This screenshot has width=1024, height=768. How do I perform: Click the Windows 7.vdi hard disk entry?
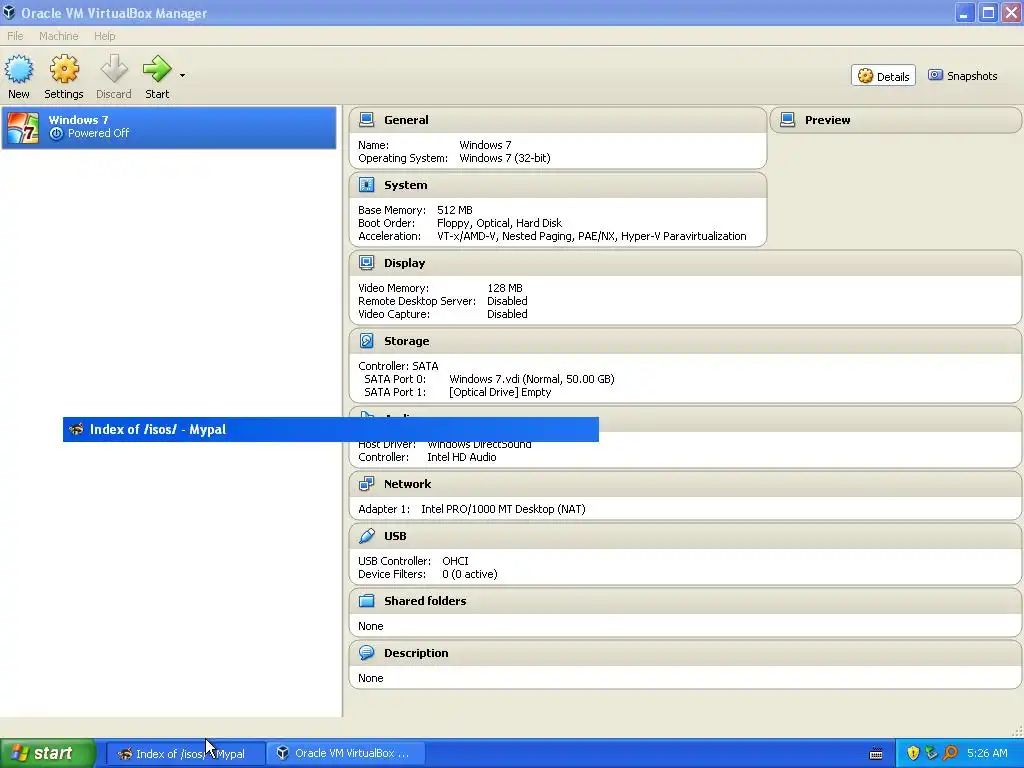click(532, 379)
